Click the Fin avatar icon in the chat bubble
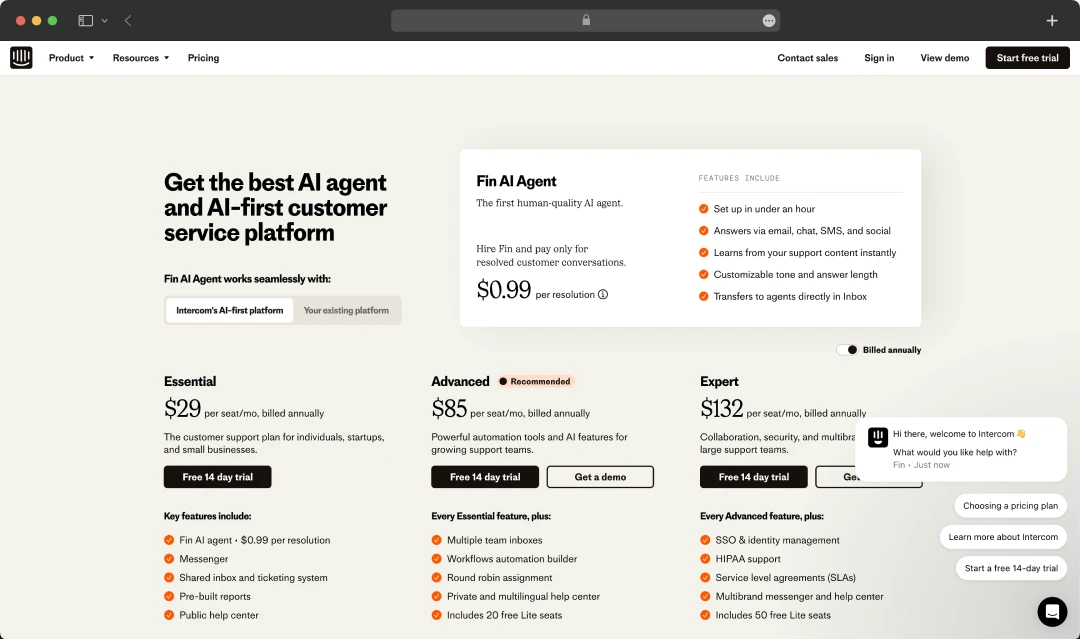 (877, 437)
